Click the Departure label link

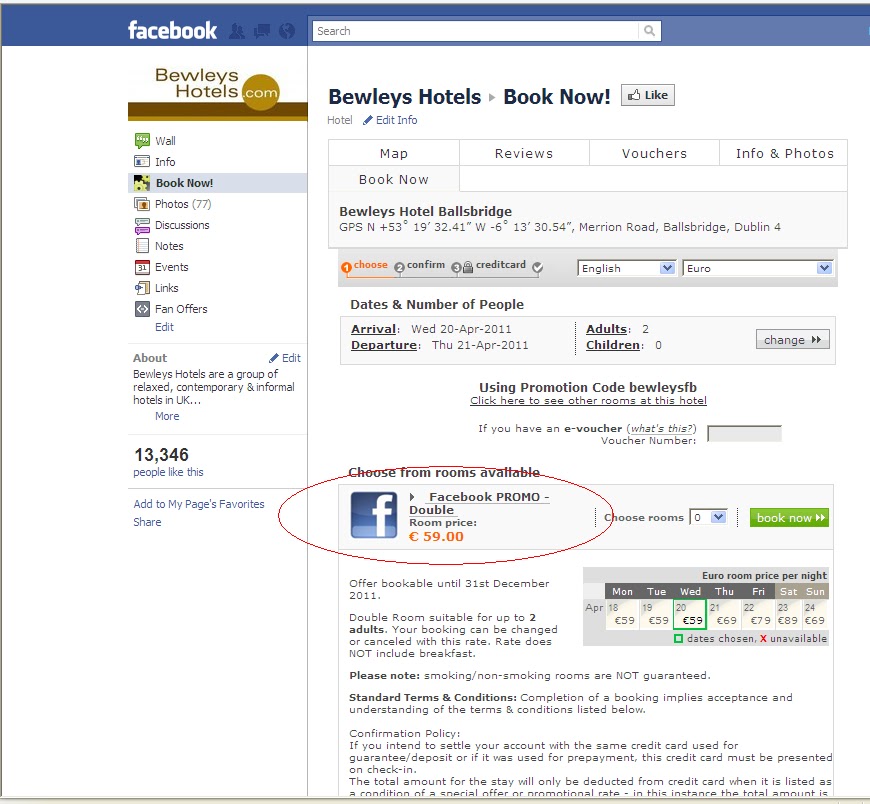tap(384, 345)
